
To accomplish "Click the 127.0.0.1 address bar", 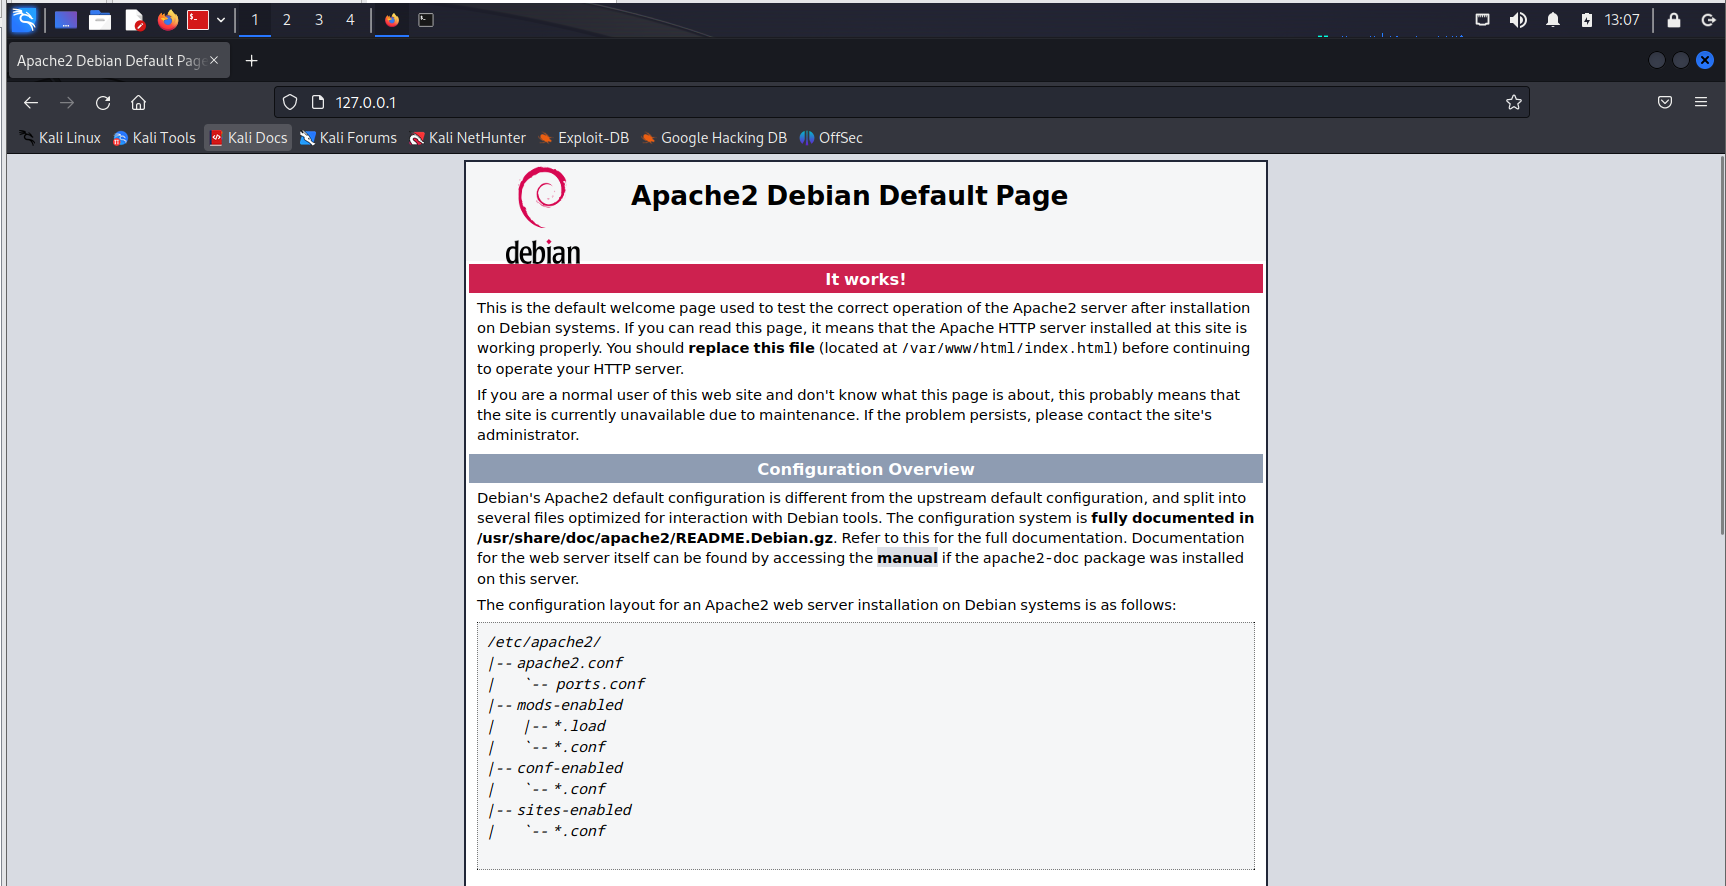I will [900, 102].
